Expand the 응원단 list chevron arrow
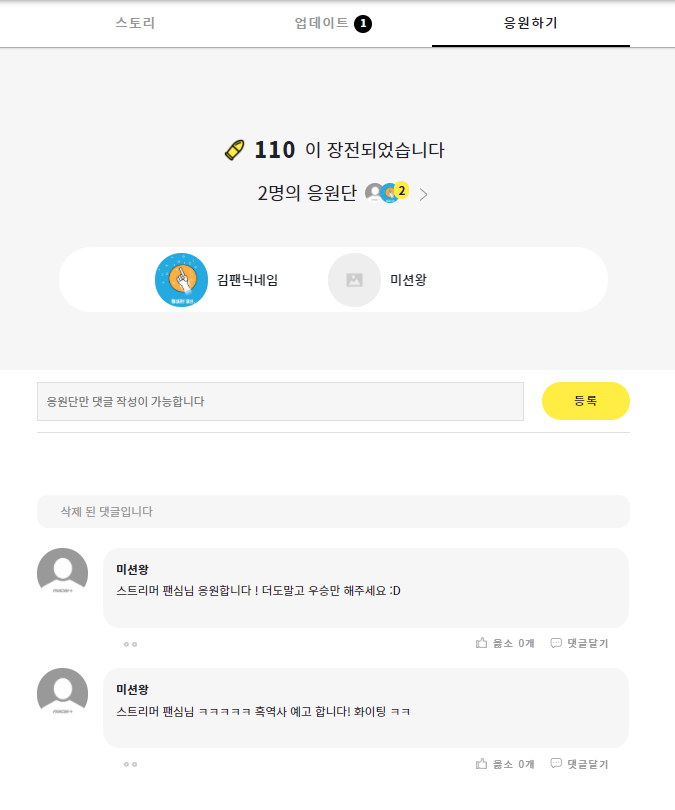The width and height of the screenshot is (675, 810). coord(423,194)
